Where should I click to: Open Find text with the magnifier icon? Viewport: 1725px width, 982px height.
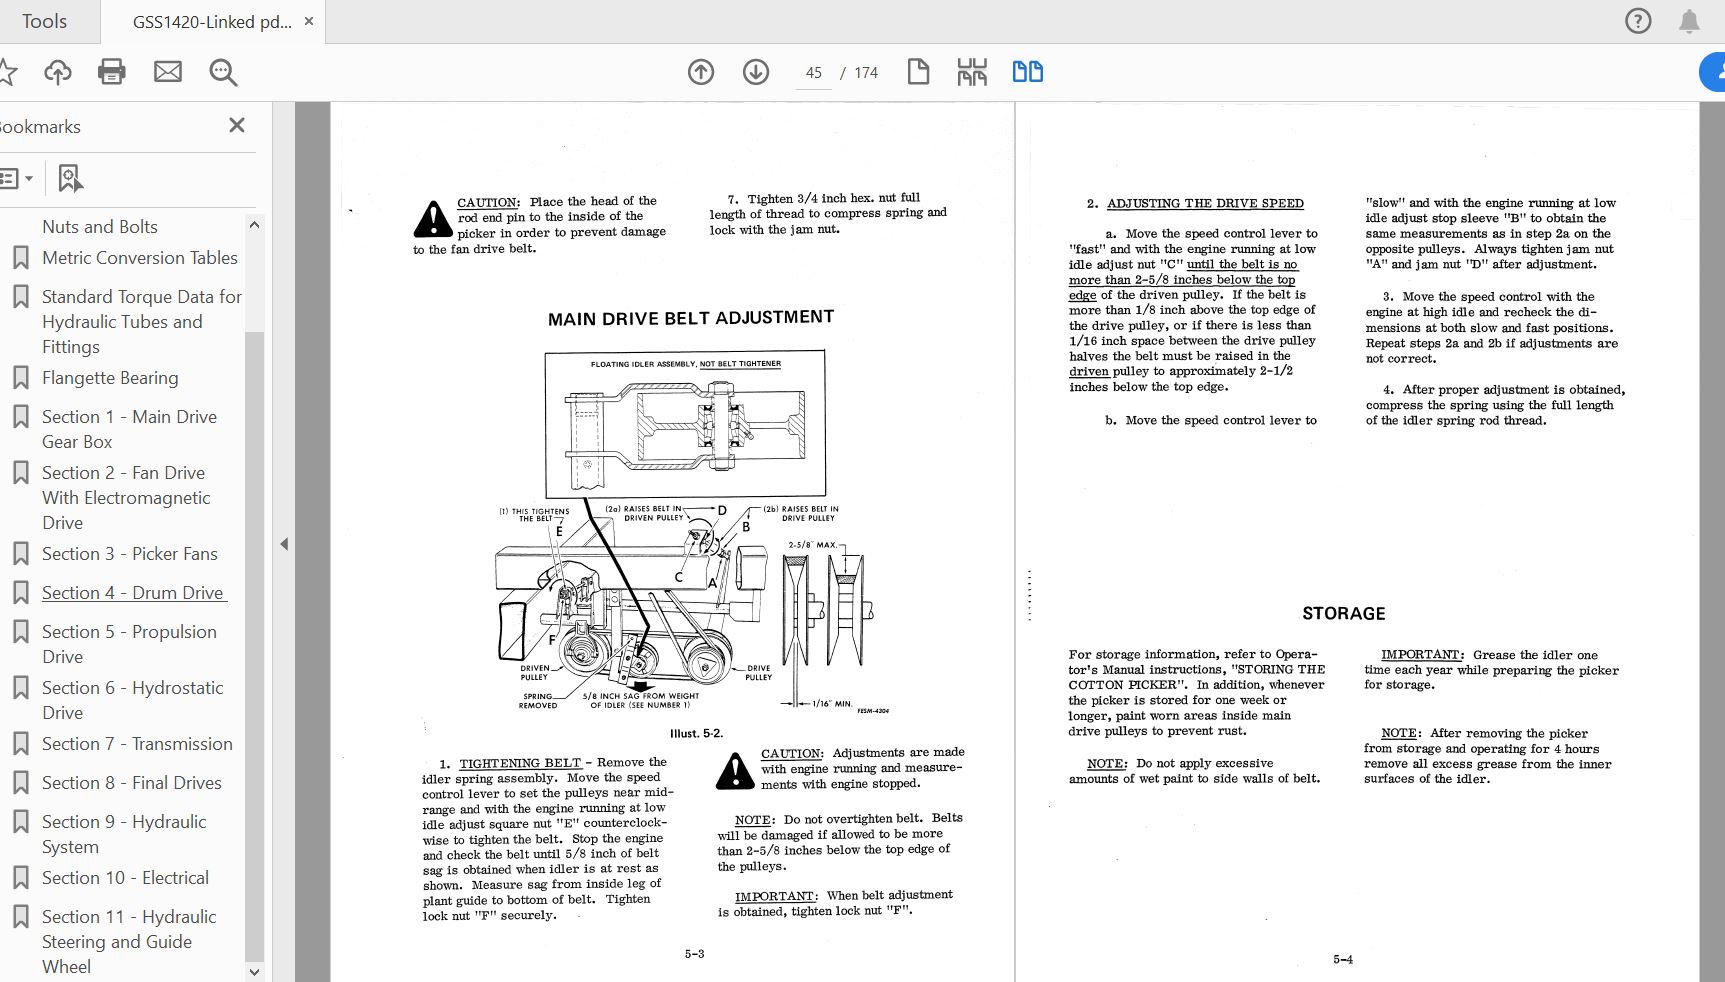point(223,72)
